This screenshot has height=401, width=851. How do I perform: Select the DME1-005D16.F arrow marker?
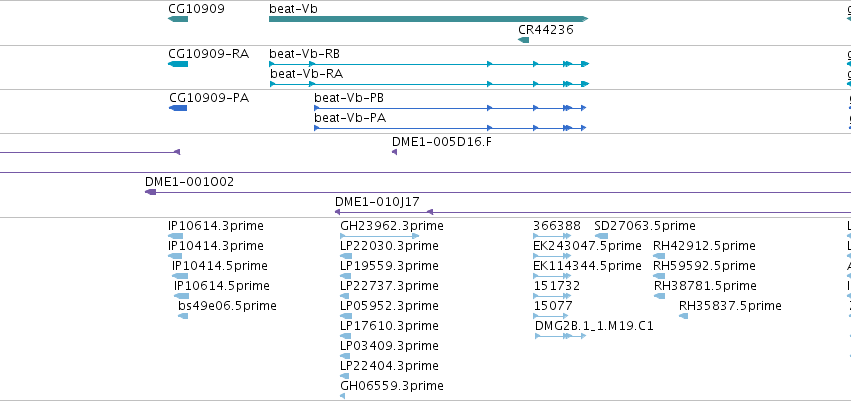pos(395,152)
